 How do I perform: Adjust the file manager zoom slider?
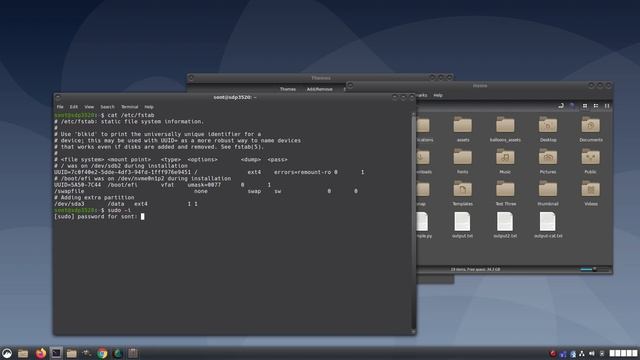click(594, 269)
